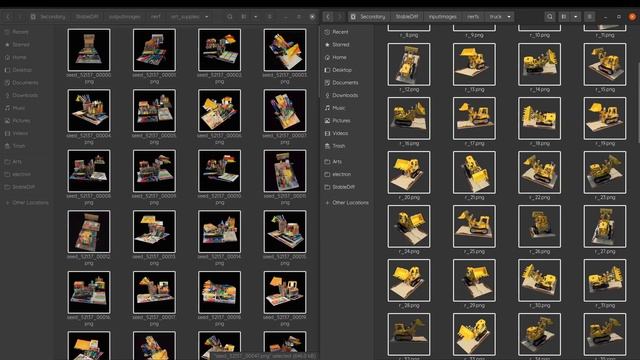Click the forward arrow in the right Files window

point(339,17)
